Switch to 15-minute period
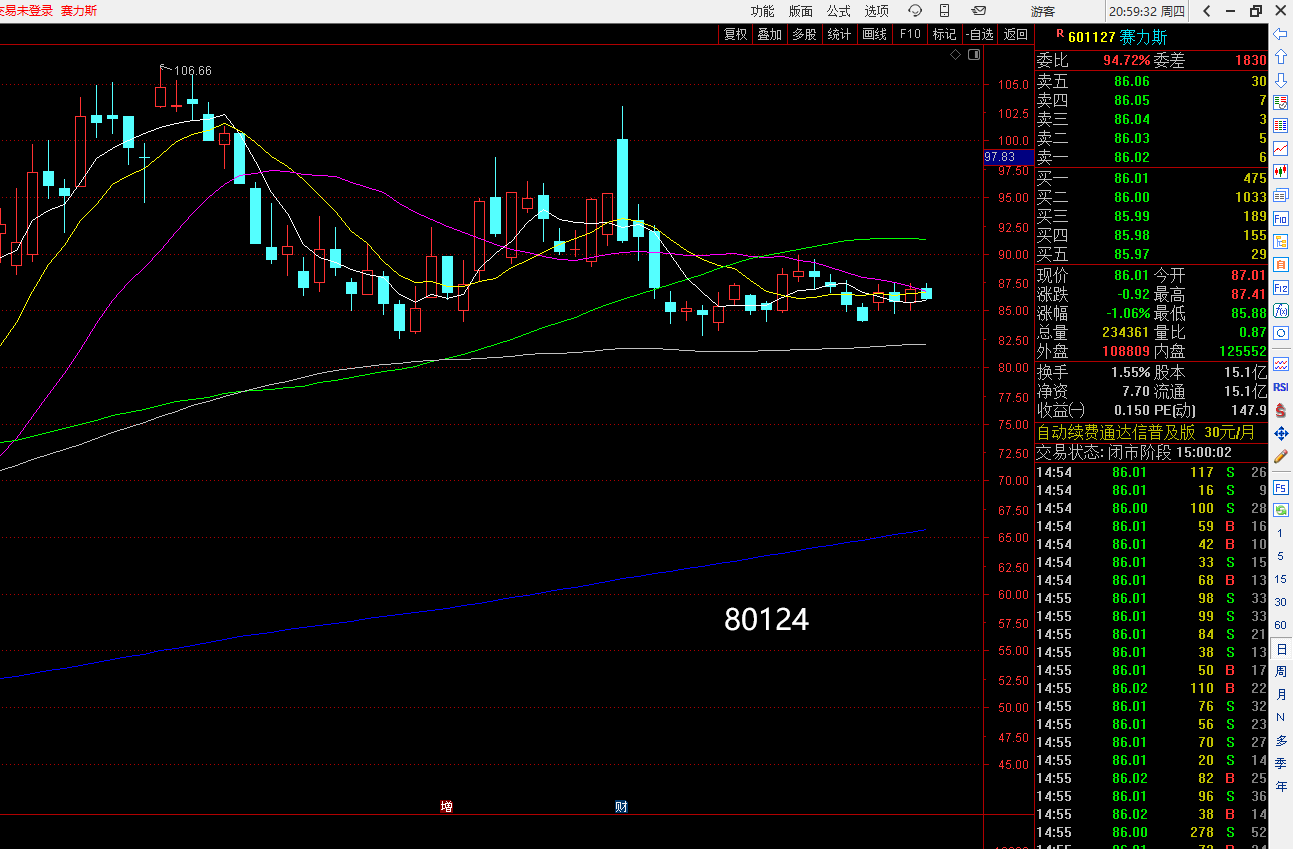The width and height of the screenshot is (1293, 849). tap(1280, 580)
